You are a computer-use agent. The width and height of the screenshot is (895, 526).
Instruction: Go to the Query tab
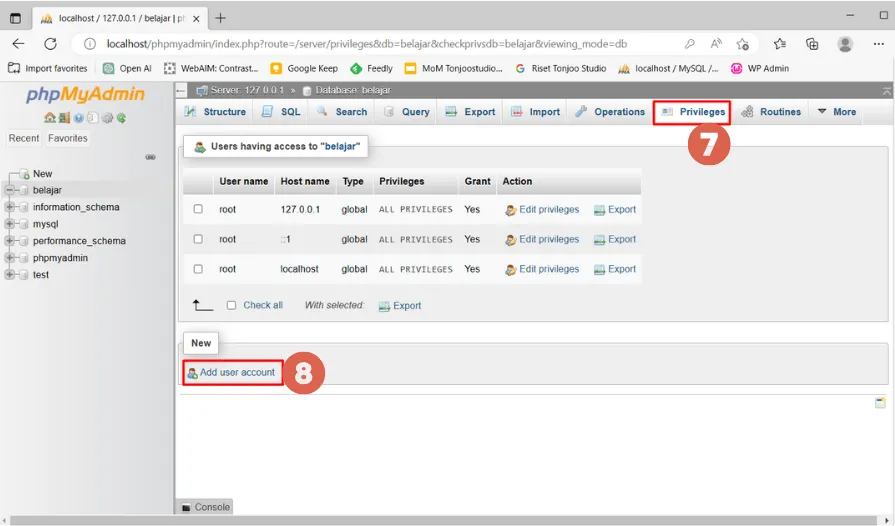(x=406, y=112)
